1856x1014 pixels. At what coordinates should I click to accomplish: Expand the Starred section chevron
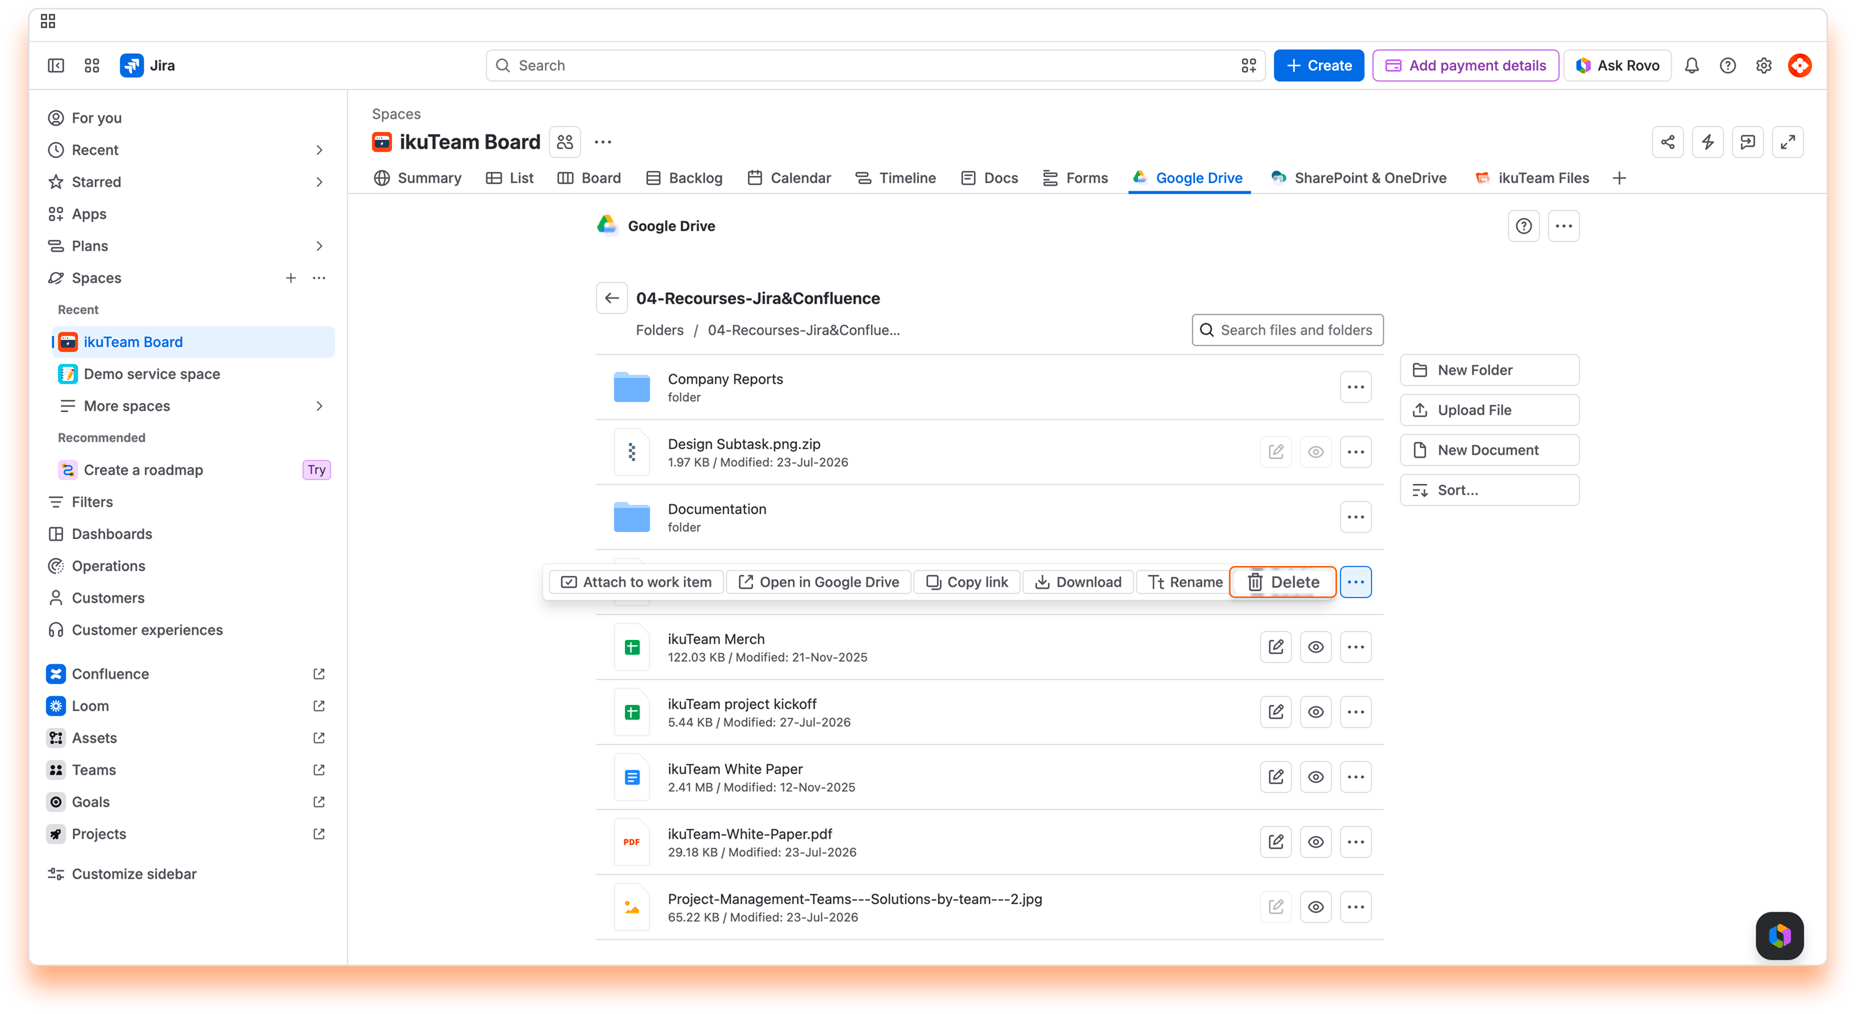319,182
